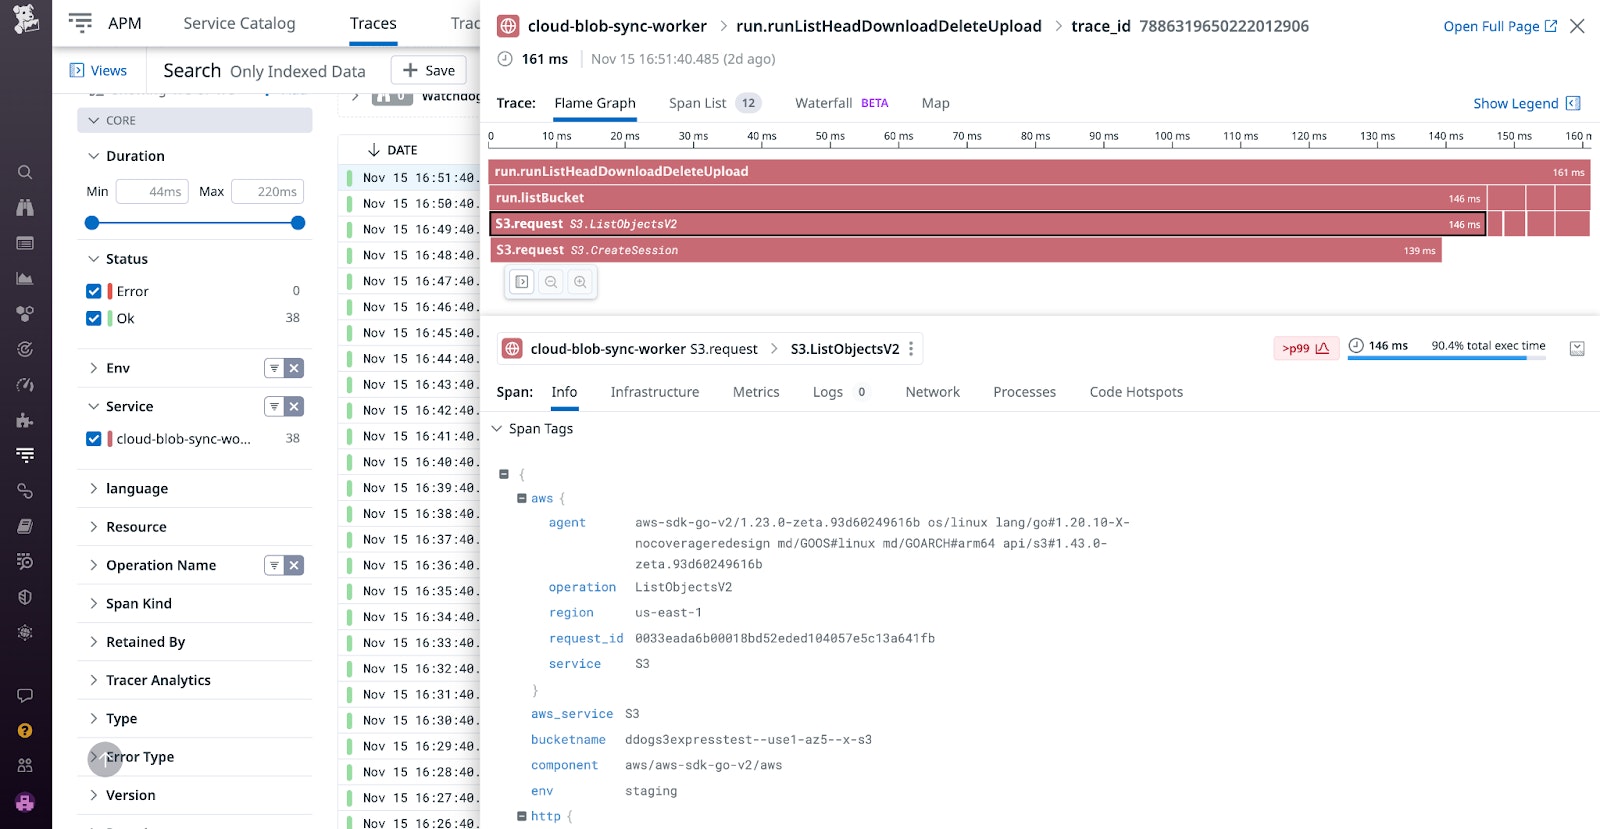Image resolution: width=1600 pixels, height=829 pixels.
Task: Open the Infrastructure span tab
Action: [x=654, y=392]
